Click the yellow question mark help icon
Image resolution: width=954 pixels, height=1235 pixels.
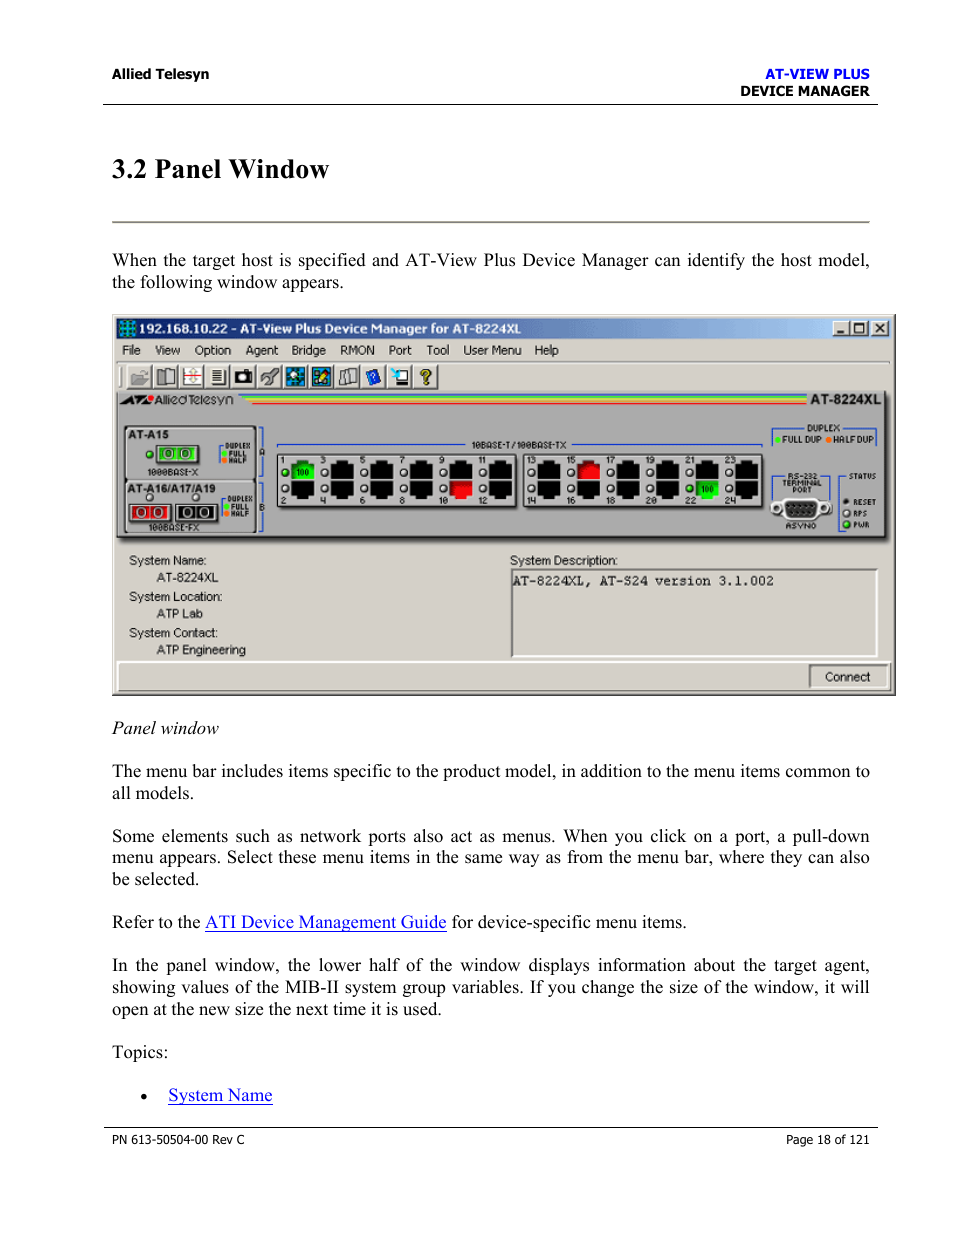[x=426, y=377]
